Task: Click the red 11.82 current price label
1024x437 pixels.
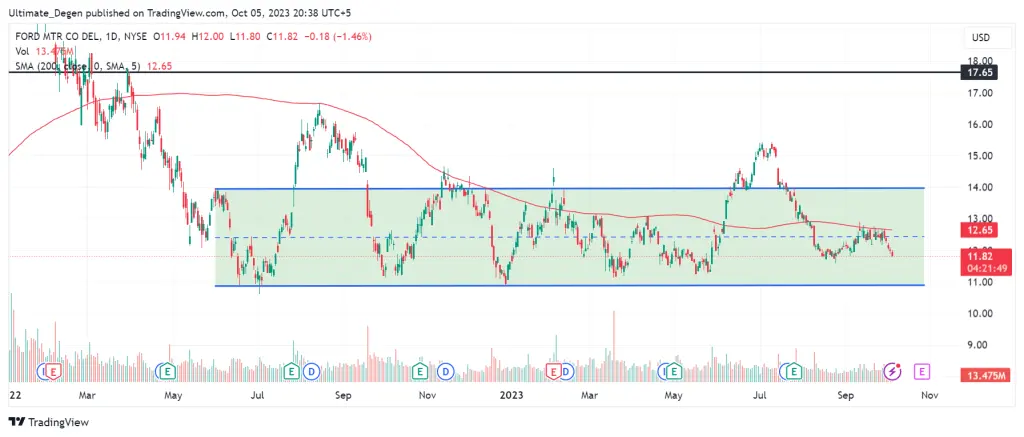Action: pos(979,257)
